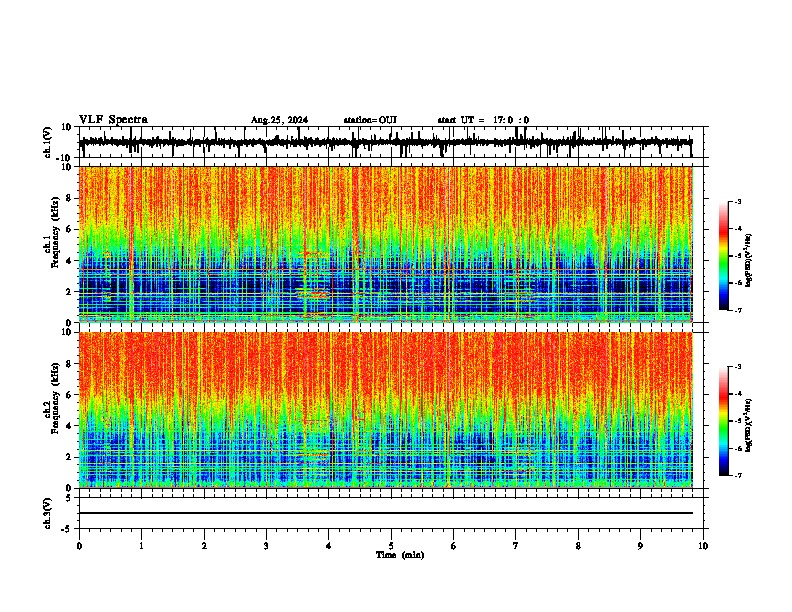Screen dimensions: 792x612
Task: Select the ch.1 colorbar log(PSD) label
Action: [x=749, y=260]
